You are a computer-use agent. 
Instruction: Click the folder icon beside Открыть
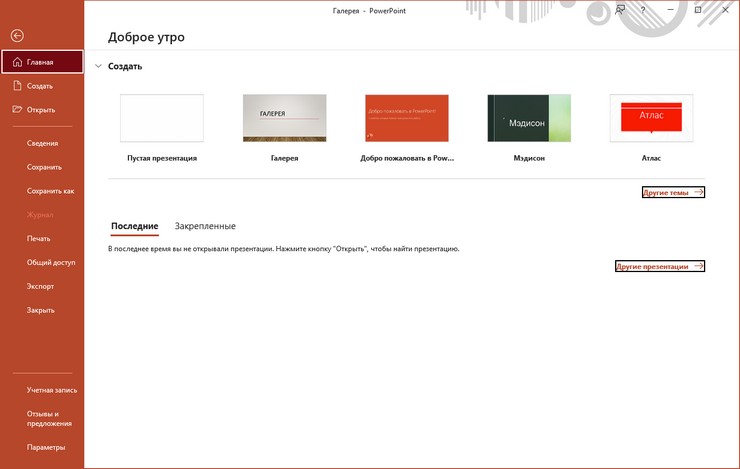[x=16, y=110]
